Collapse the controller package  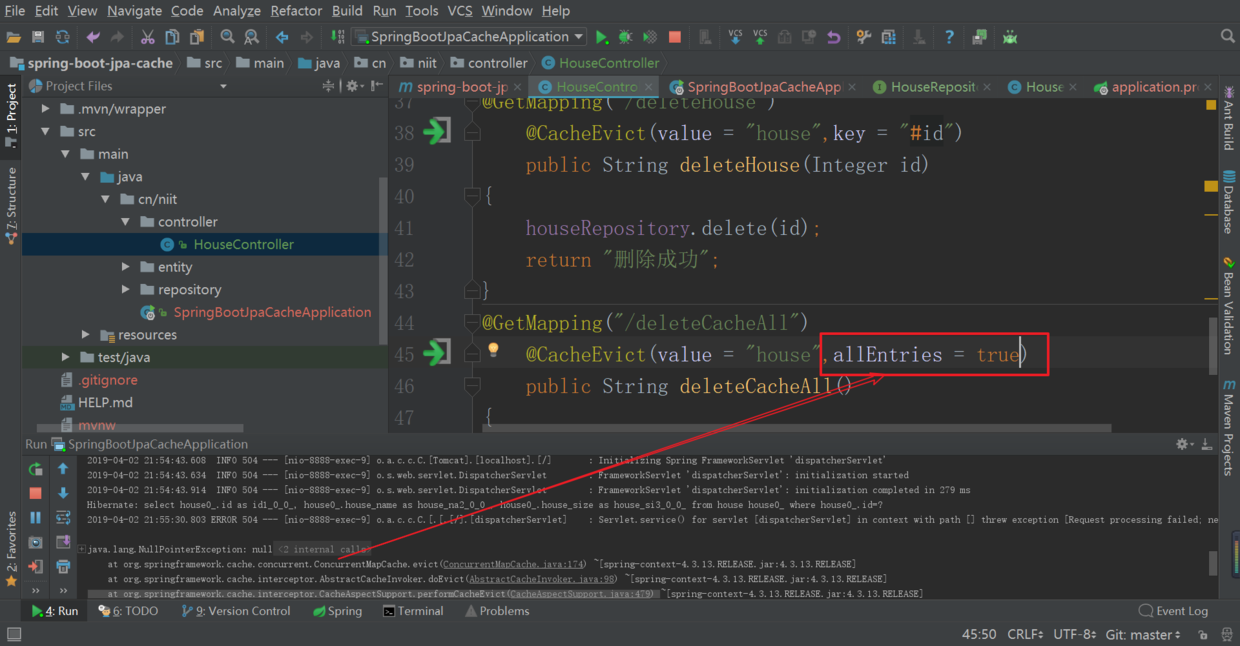tap(125, 222)
